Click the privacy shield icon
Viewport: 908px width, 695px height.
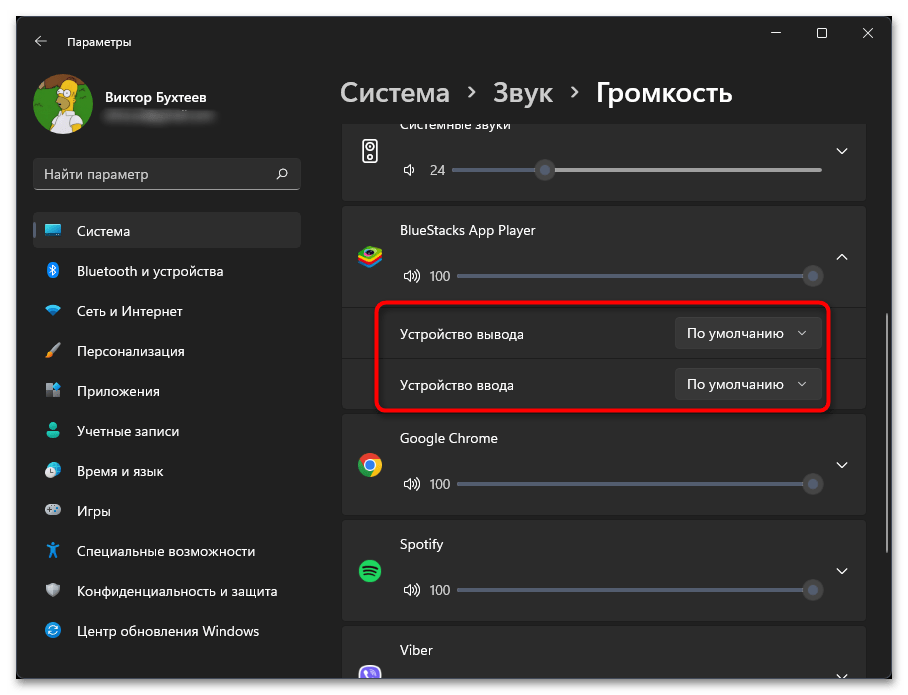(53, 590)
